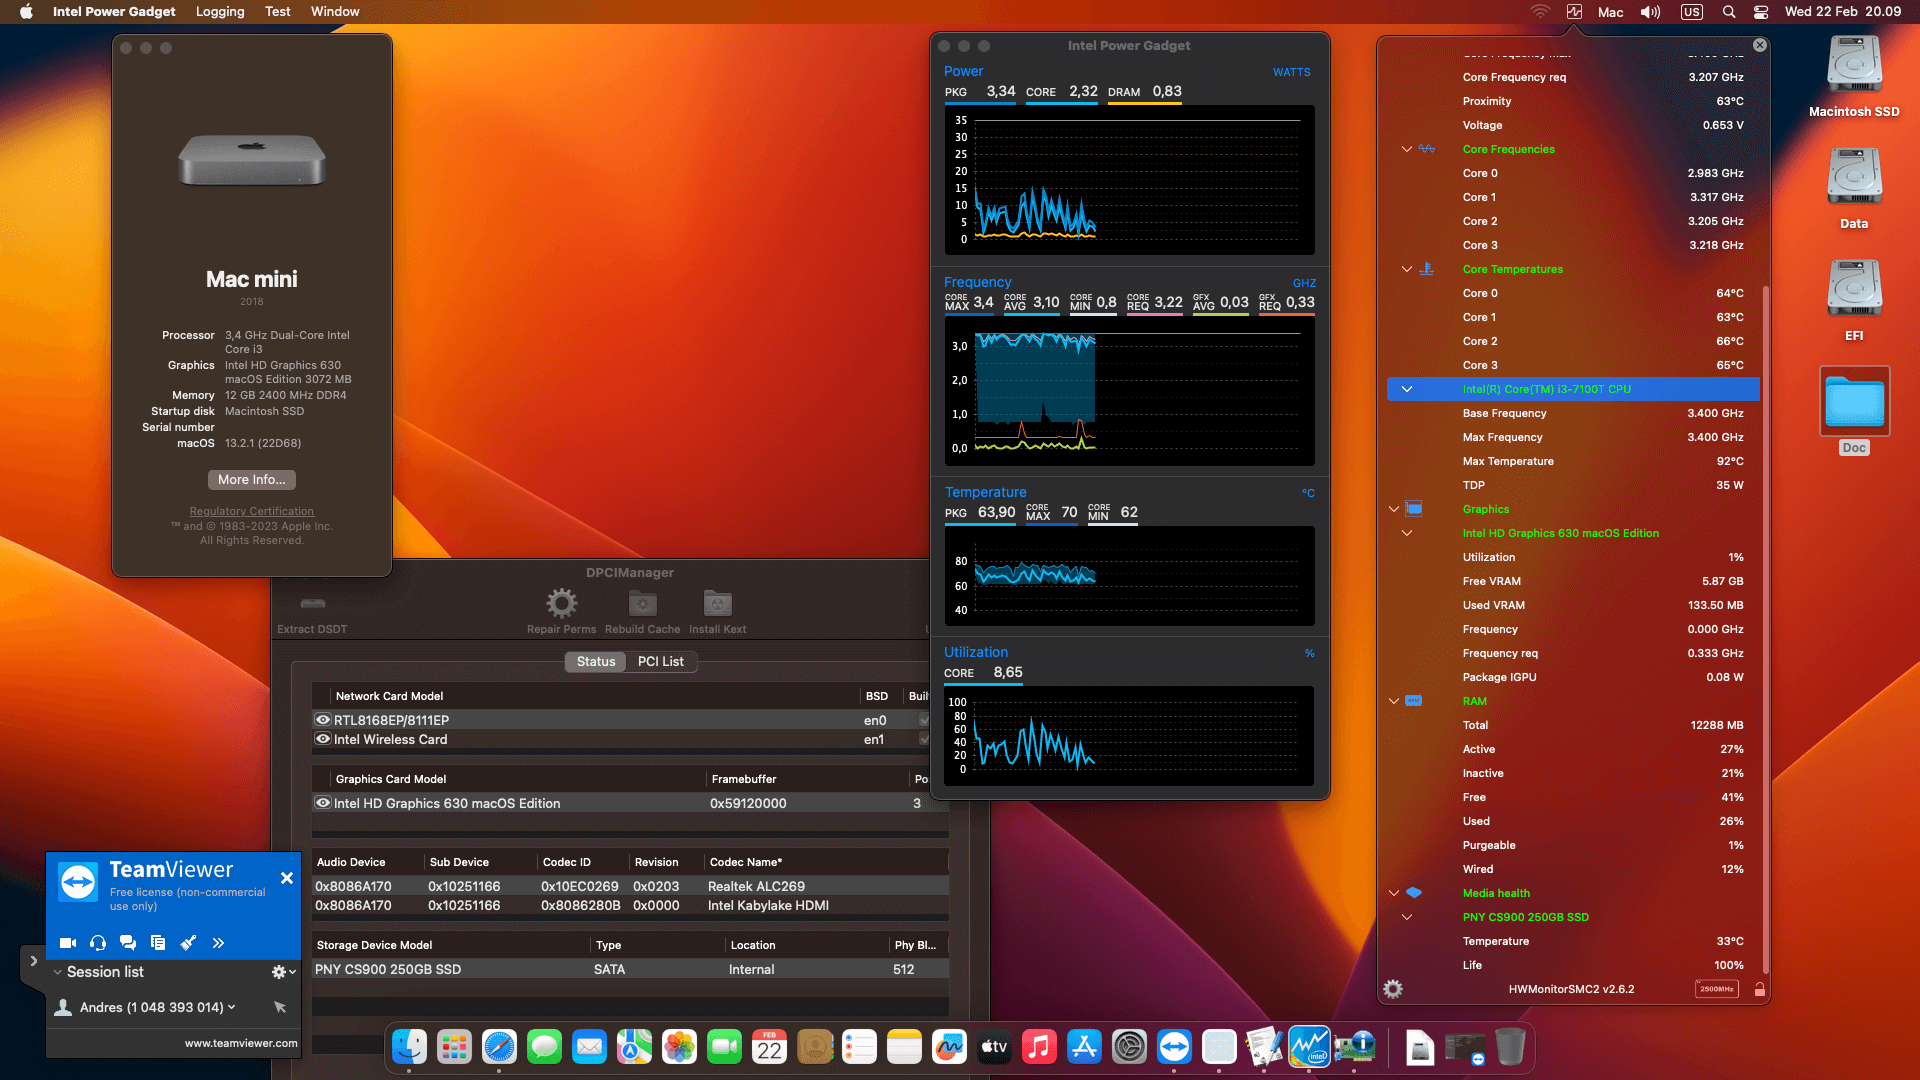Click menu bar clock Wed 22 Feb

[x=1843, y=12]
